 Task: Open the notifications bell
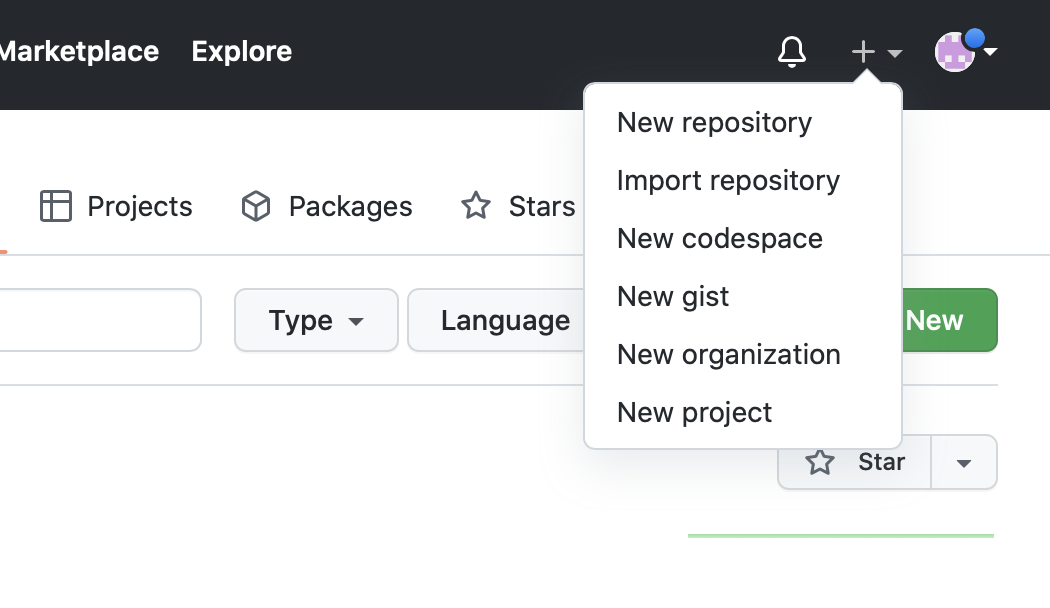point(791,52)
